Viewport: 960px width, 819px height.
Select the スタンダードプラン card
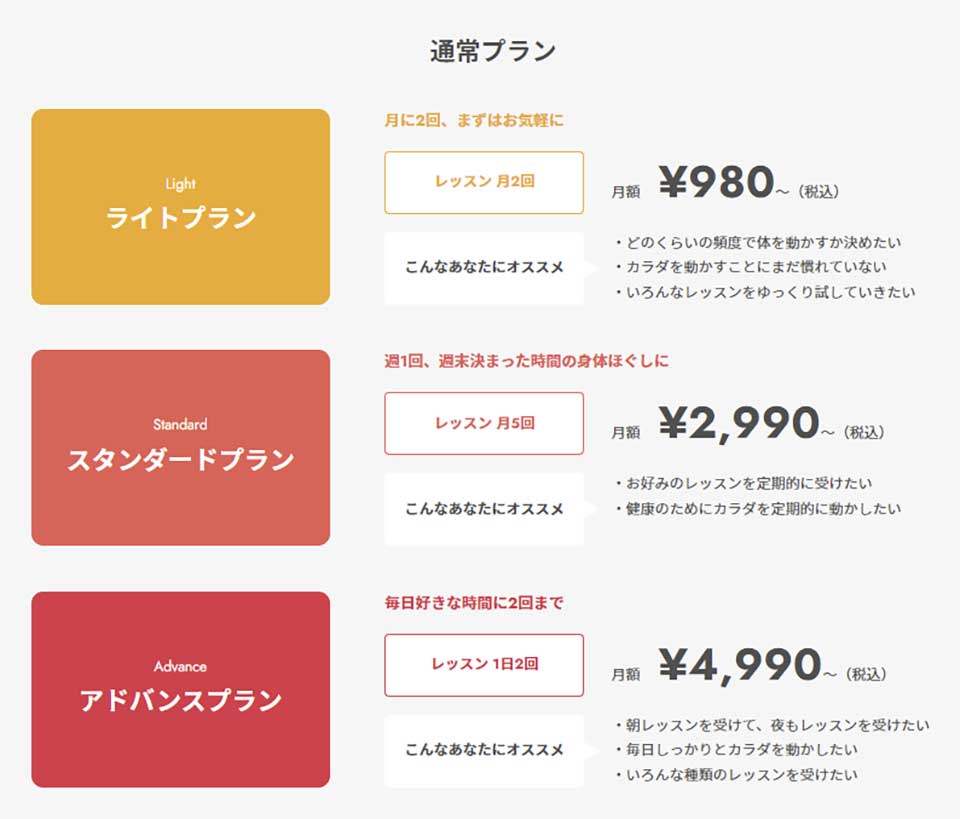(x=181, y=447)
